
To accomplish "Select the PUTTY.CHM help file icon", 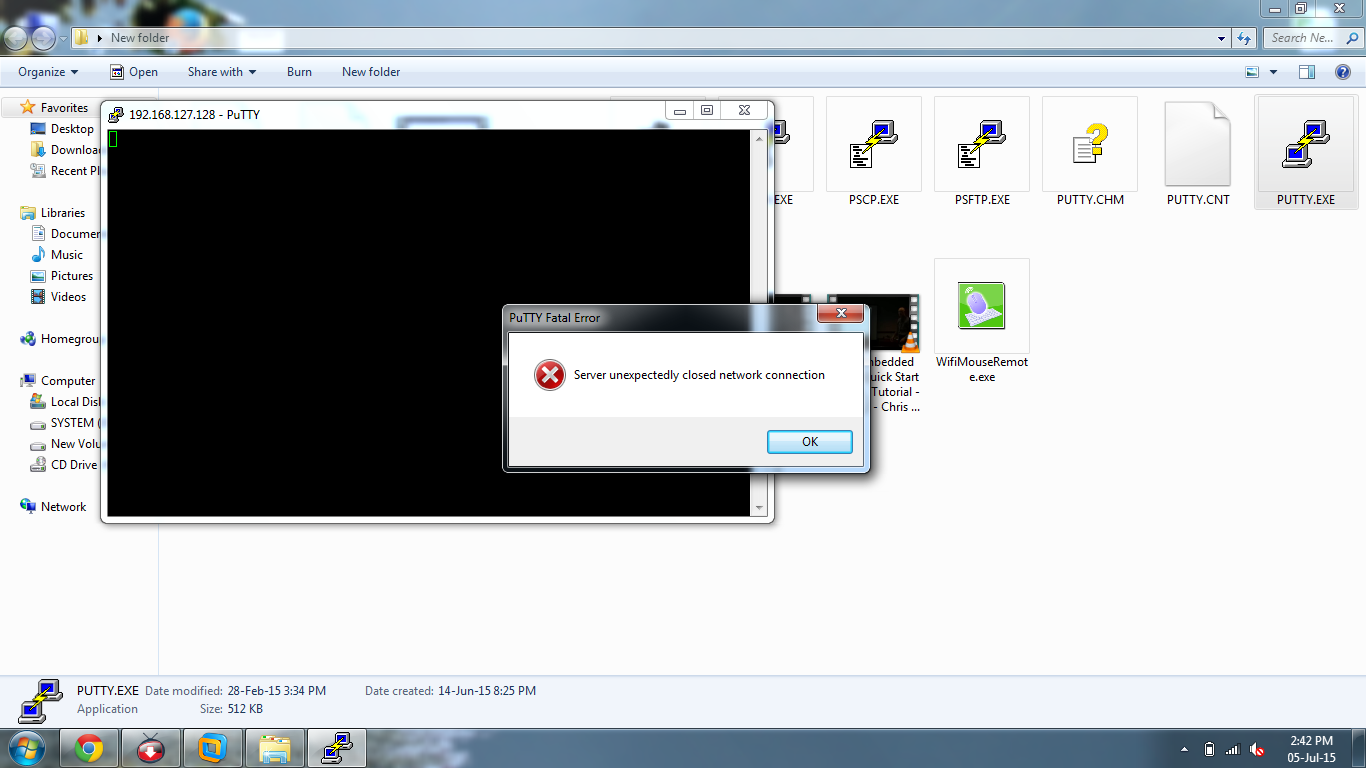I will coord(1090,144).
